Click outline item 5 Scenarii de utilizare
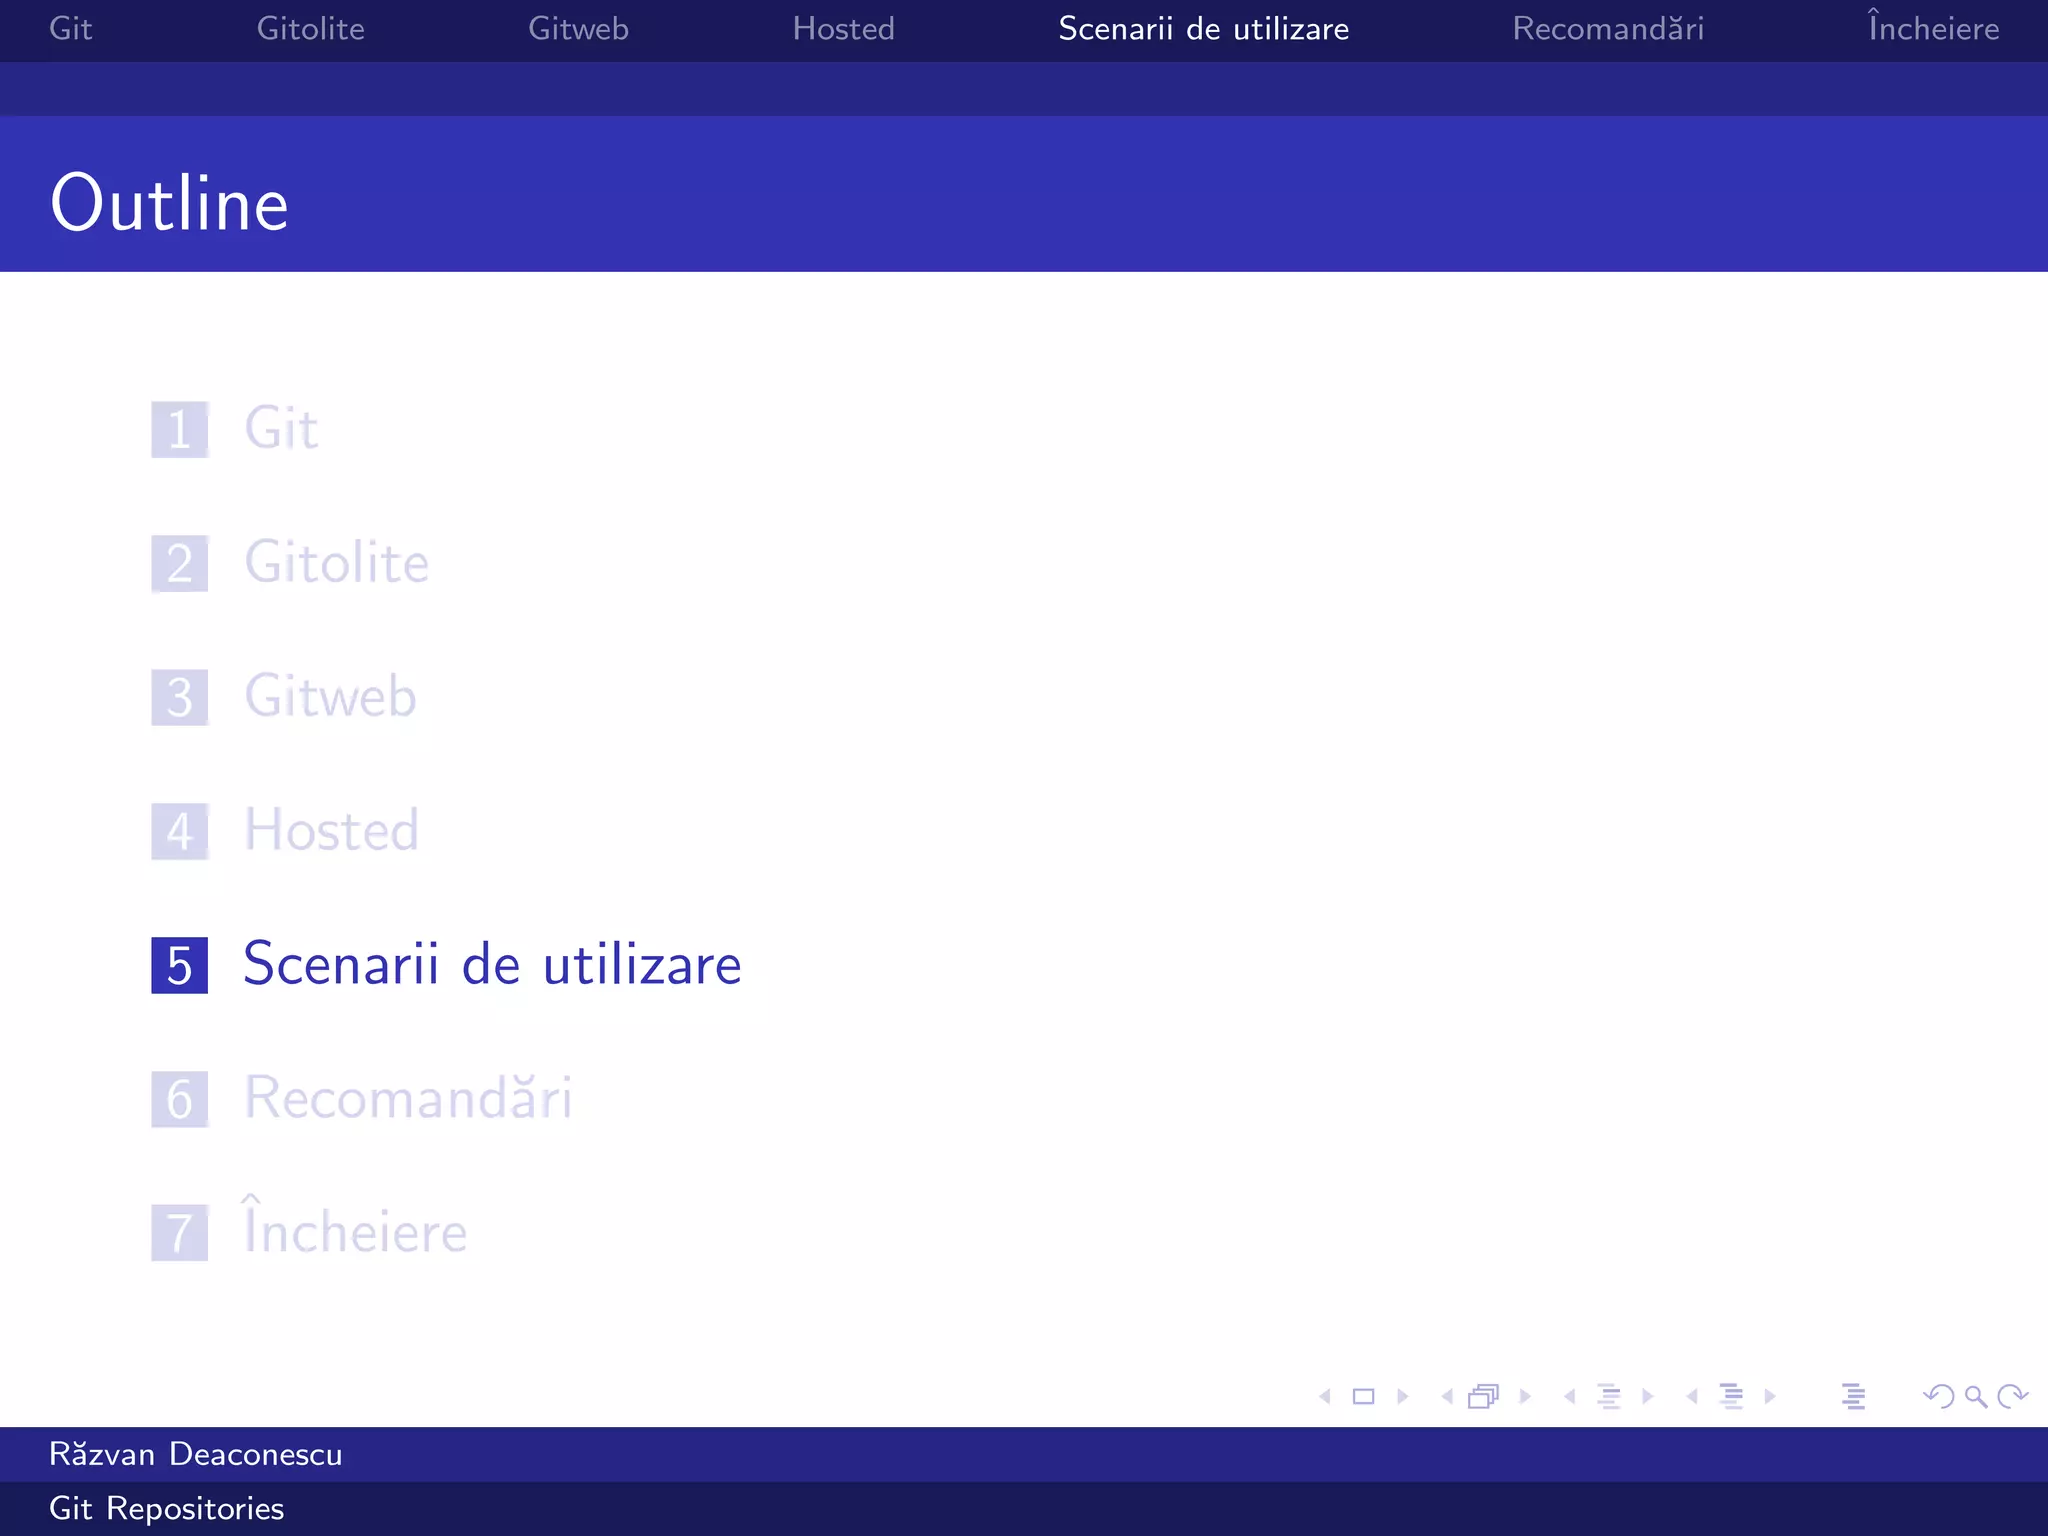The width and height of the screenshot is (2048, 1536). [x=447, y=964]
